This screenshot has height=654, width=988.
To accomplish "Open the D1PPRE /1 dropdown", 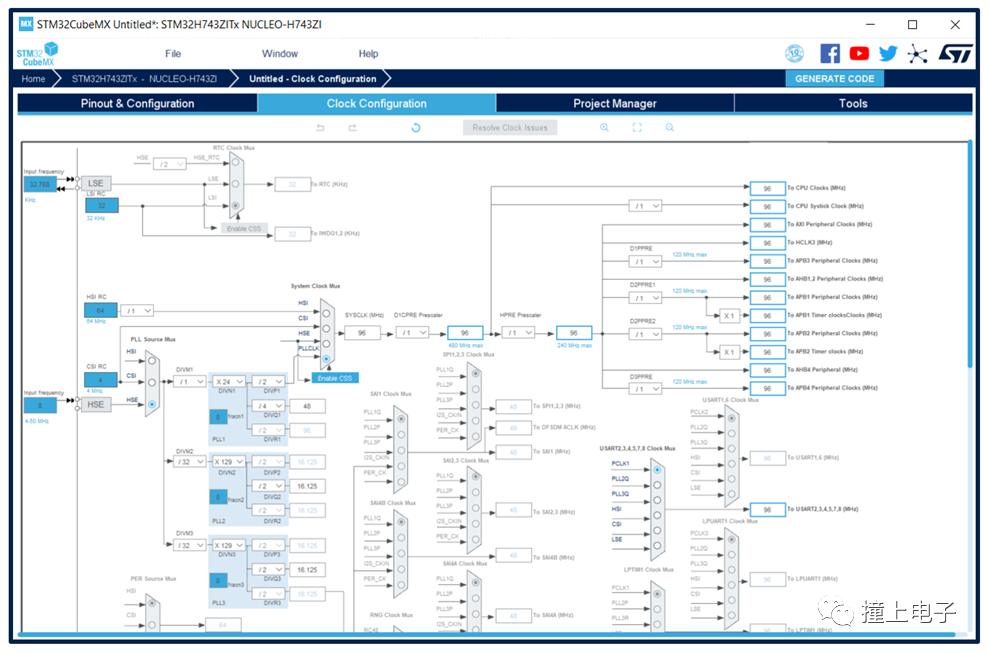I will [645, 261].
